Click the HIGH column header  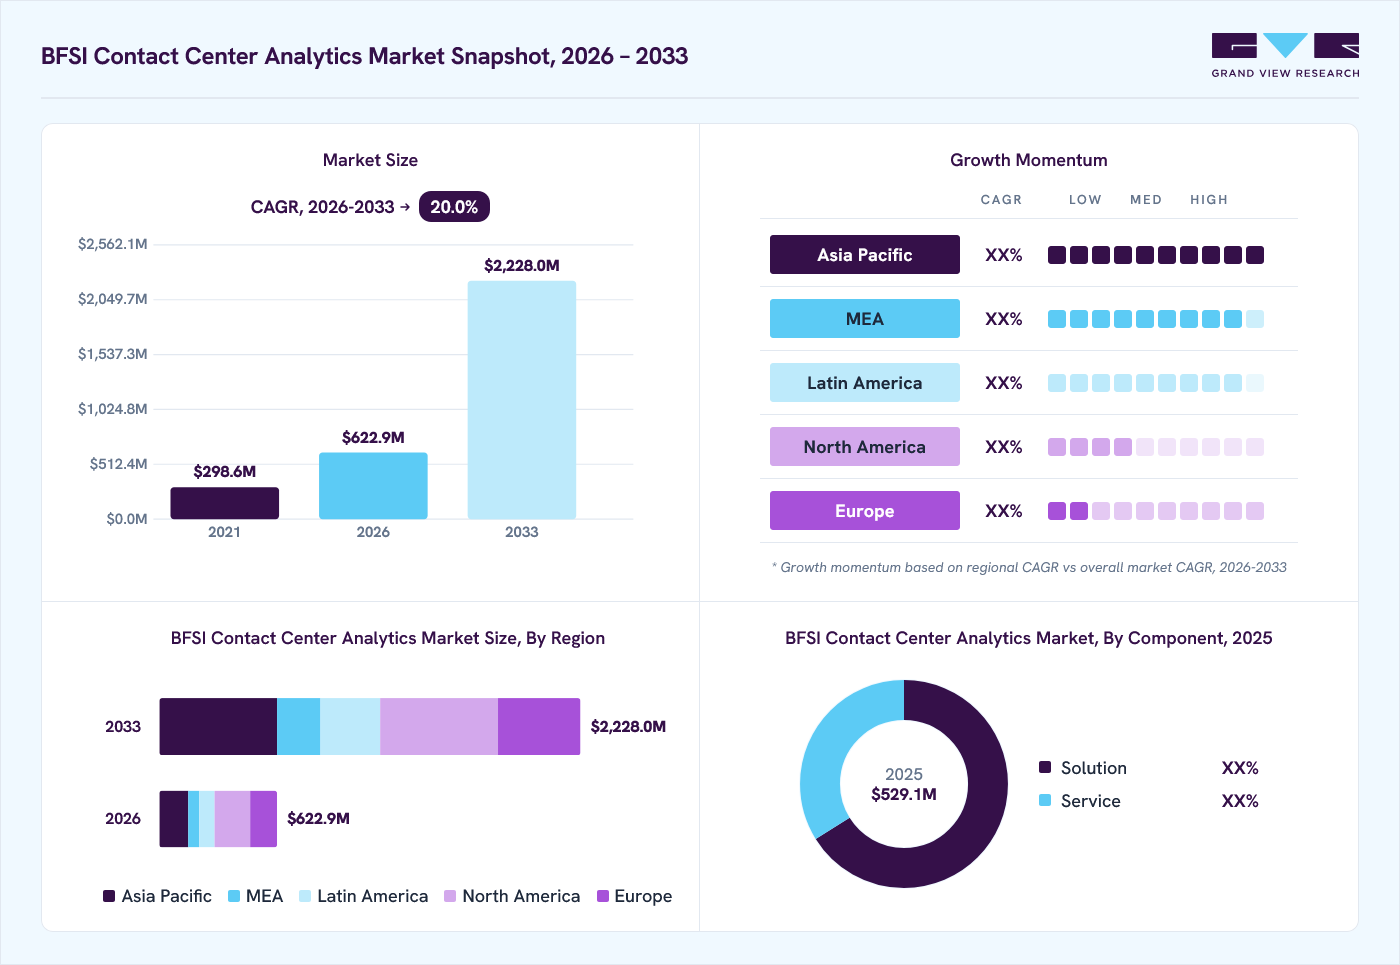click(x=1209, y=200)
